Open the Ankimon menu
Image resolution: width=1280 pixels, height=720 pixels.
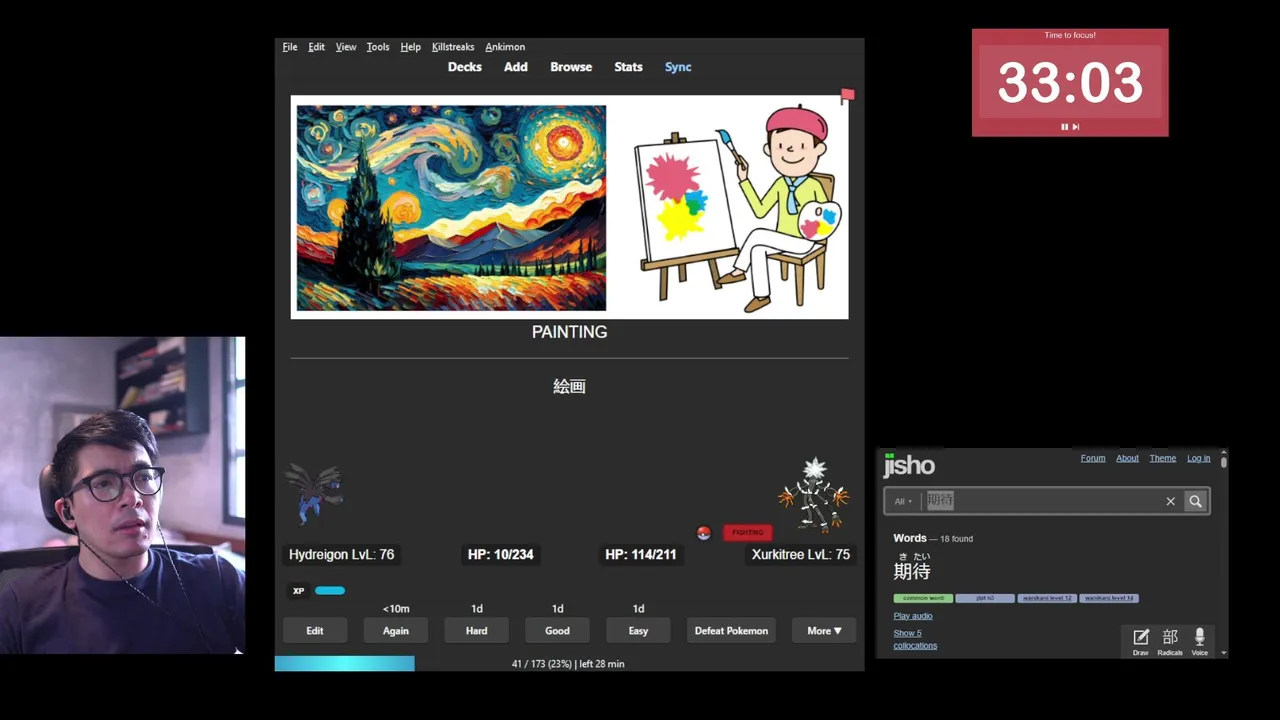tap(505, 47)
